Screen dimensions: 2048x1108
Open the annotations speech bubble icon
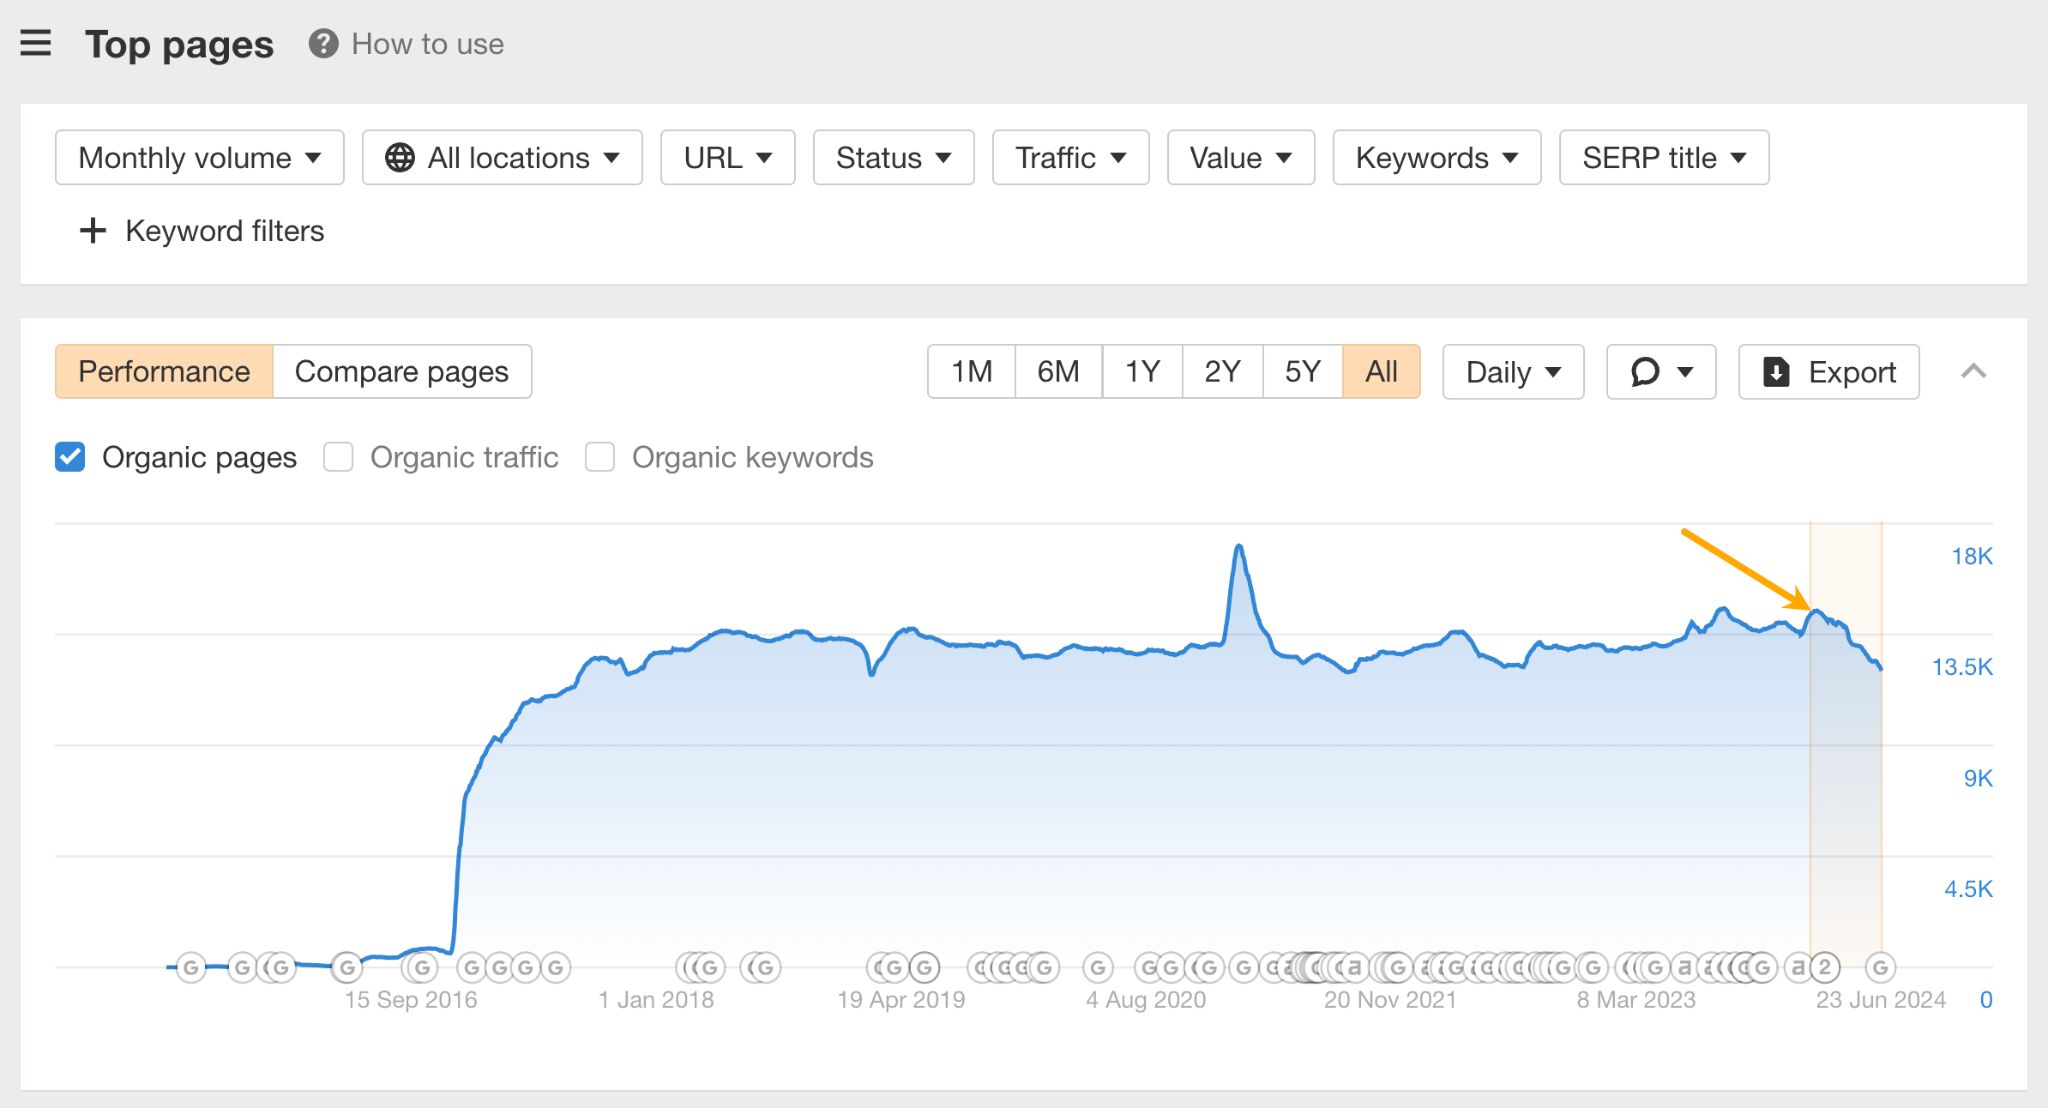pyautogui.click(x=1645, y=372)
